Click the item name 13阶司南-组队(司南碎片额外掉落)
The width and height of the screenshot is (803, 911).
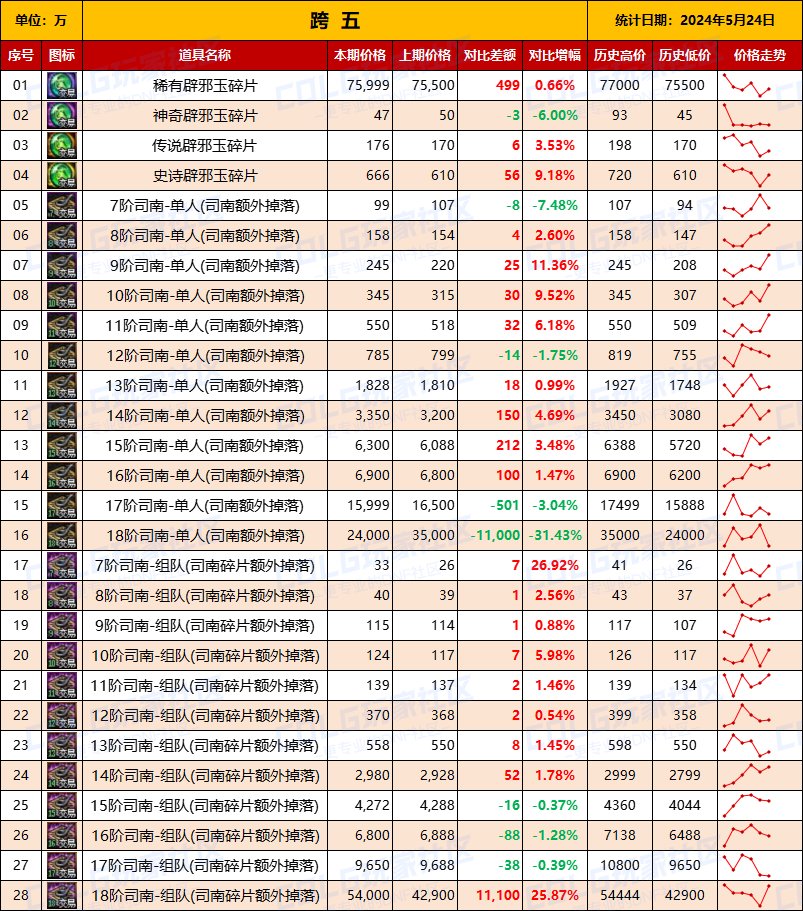205,746
